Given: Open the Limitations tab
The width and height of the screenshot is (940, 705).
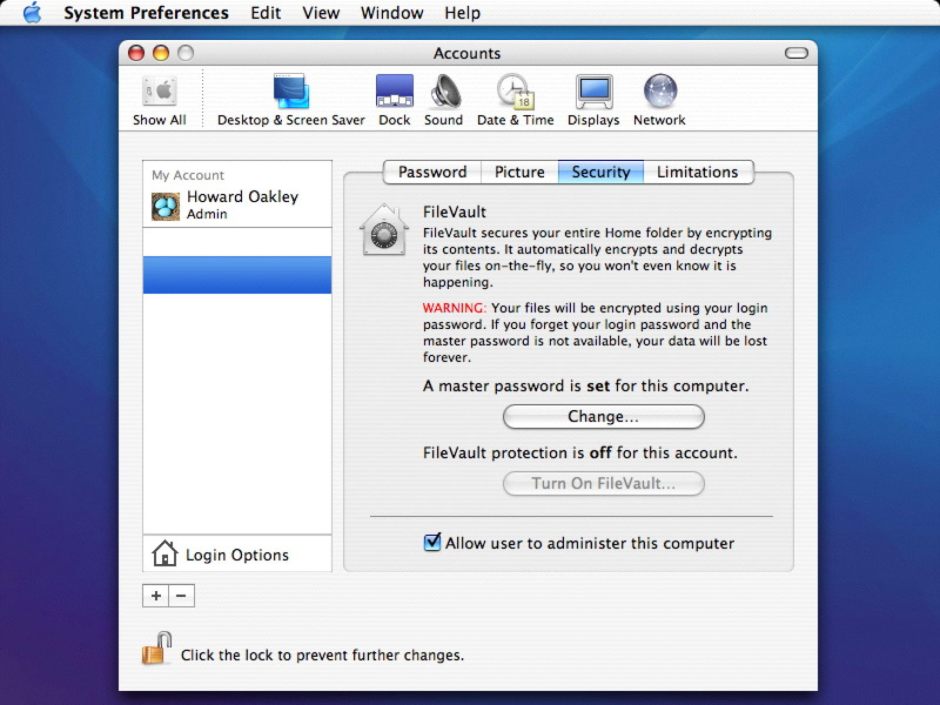Looking at the screenshot, I should (x=697, y=172).
